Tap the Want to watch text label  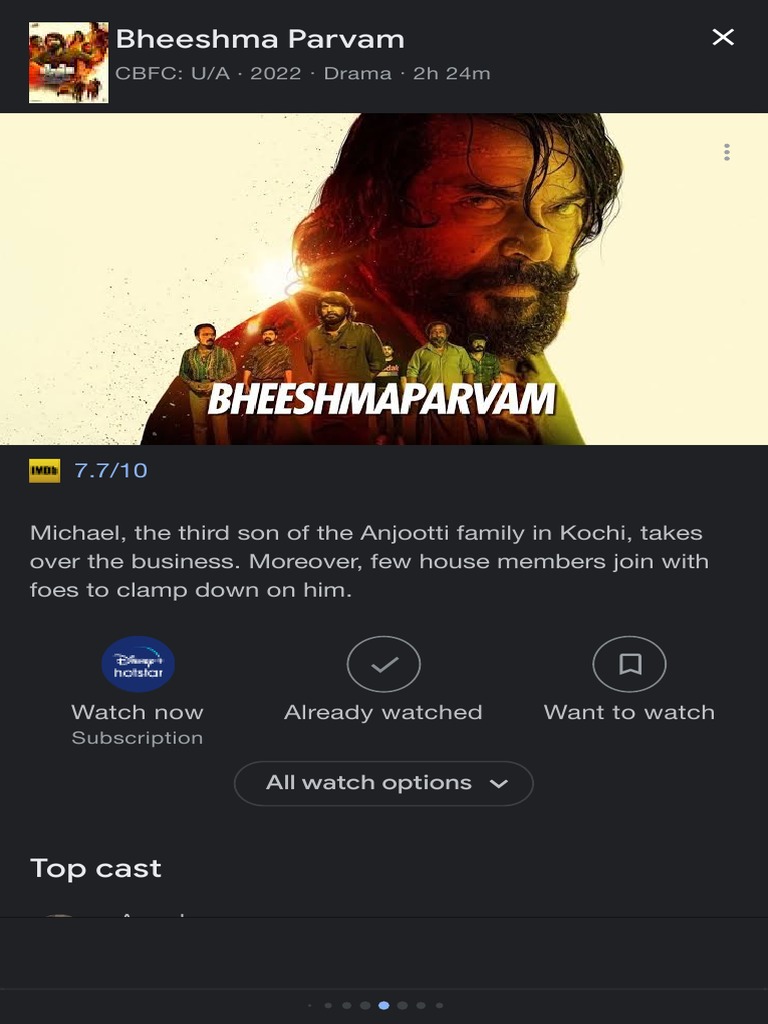tap(630, 712)
